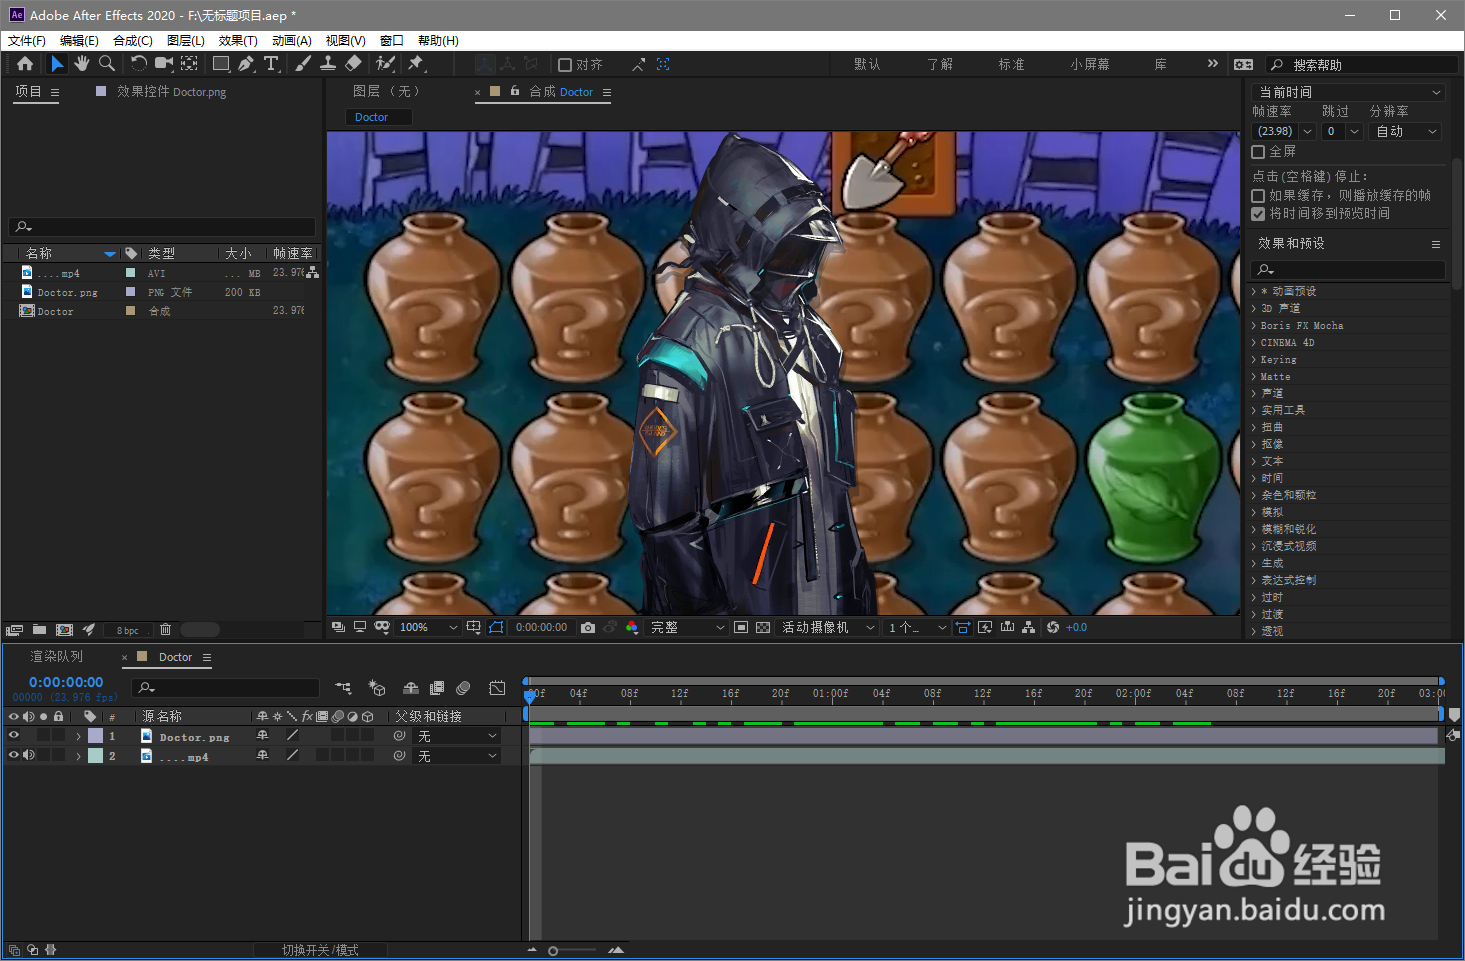Select the Rectangle shape tool
Image resolution: width=1465 pixels, height=961 pixels.
pos(221,64)
